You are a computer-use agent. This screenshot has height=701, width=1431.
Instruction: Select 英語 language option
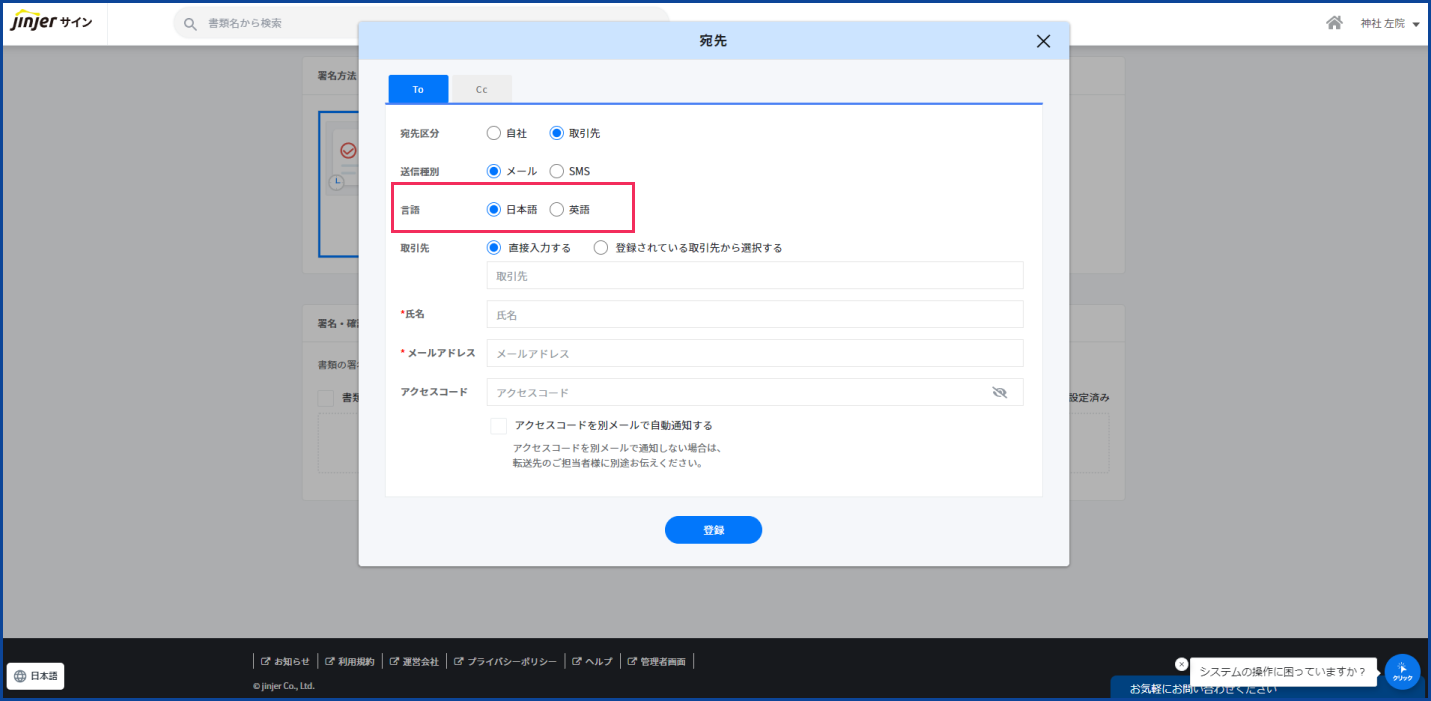[557, 210]
